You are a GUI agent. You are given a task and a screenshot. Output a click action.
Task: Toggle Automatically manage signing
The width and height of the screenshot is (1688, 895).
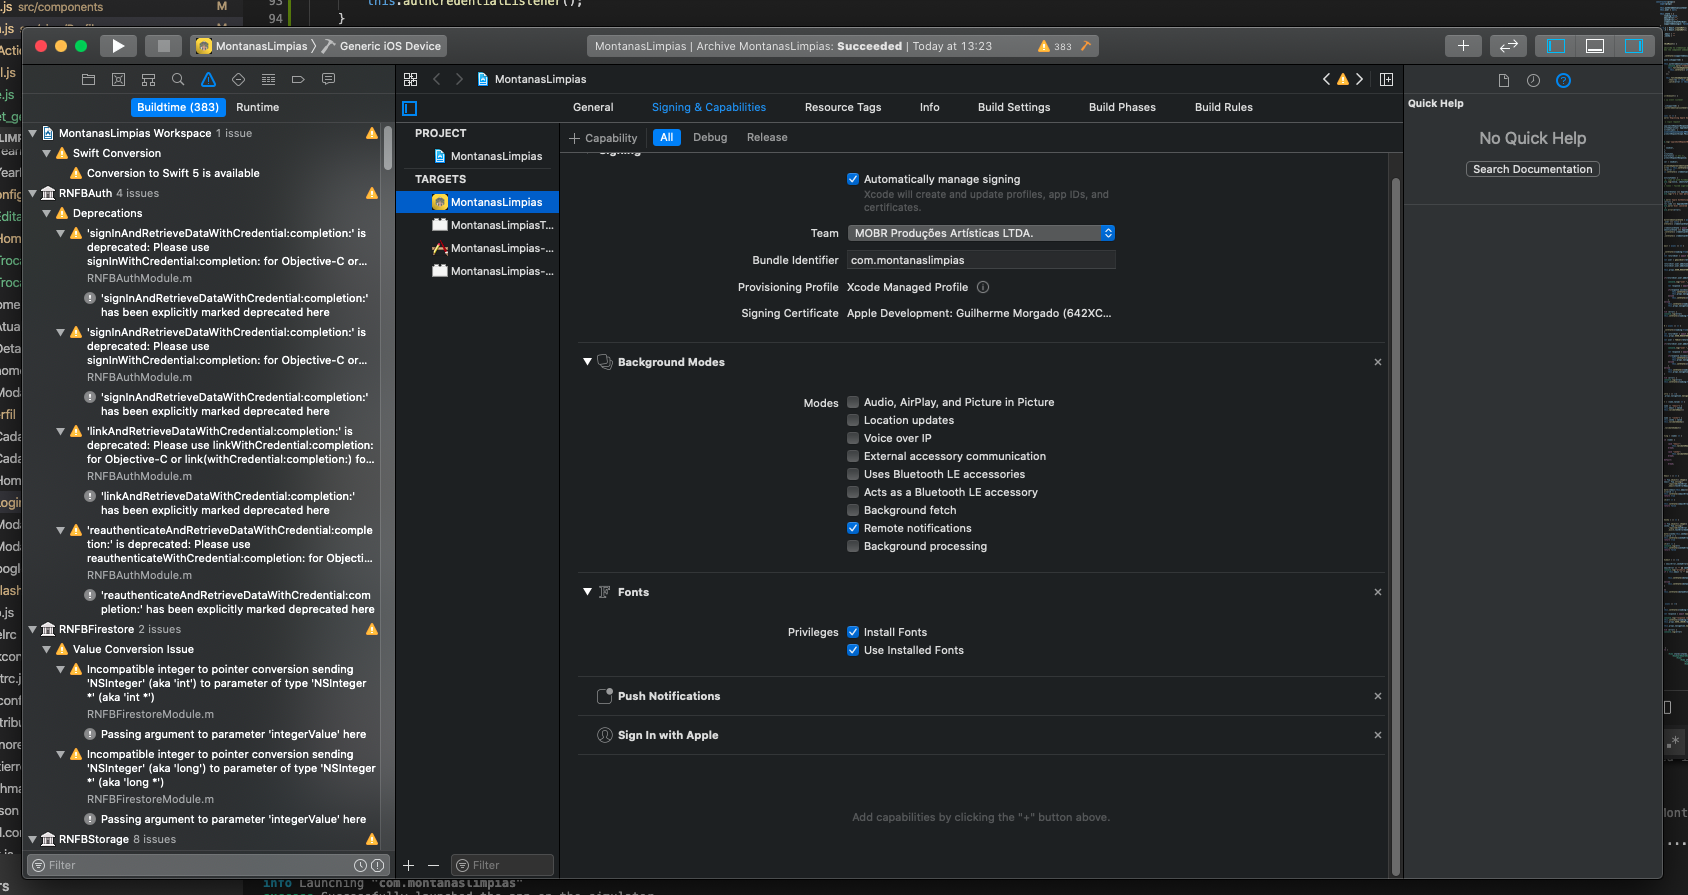(x=853, y=179)
